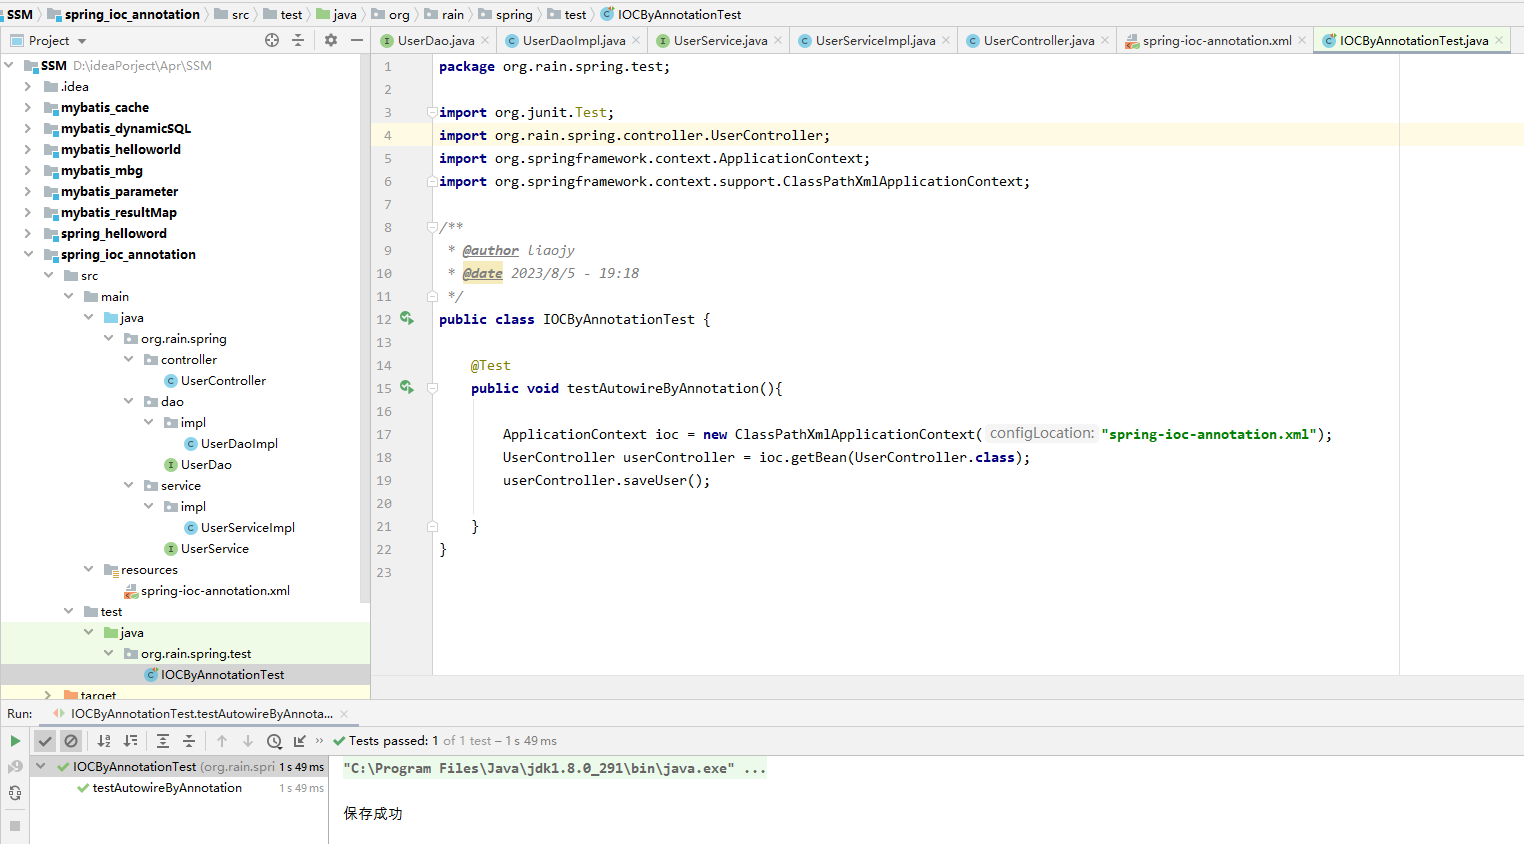Screen dimensions: 1524x844
Task: Toggle Sort by Duration in test runner
Action: tap(130, 741)
